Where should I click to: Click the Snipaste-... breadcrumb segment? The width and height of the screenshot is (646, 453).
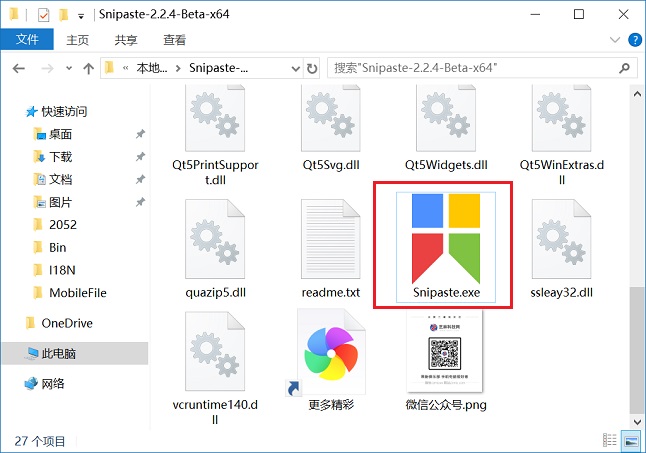click(218, 68)
